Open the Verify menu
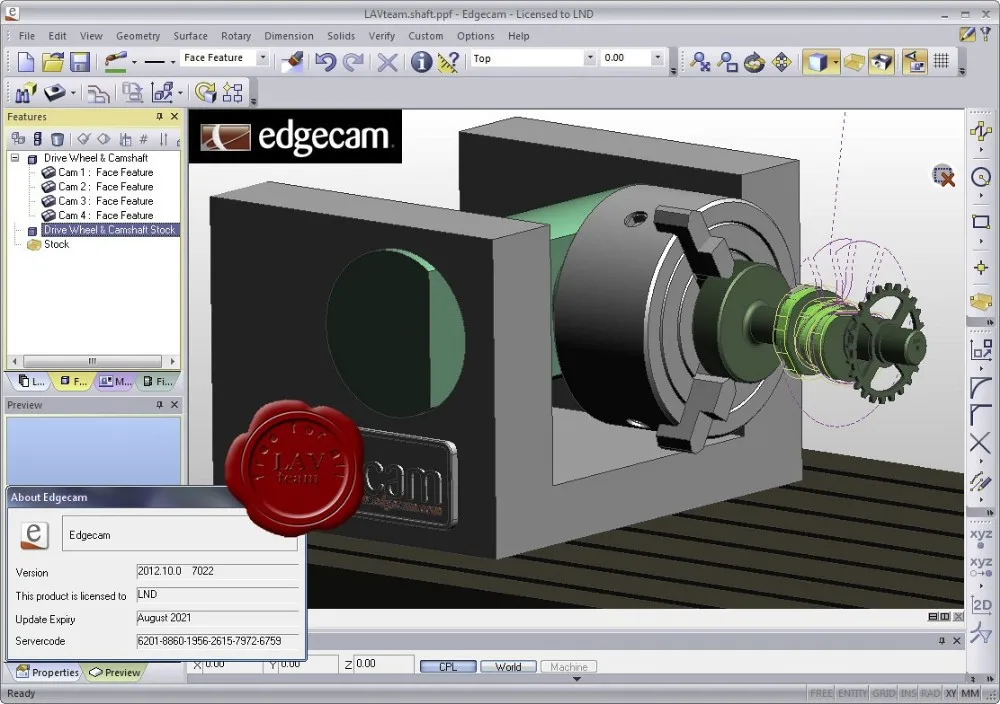 [x=381, y=36]
